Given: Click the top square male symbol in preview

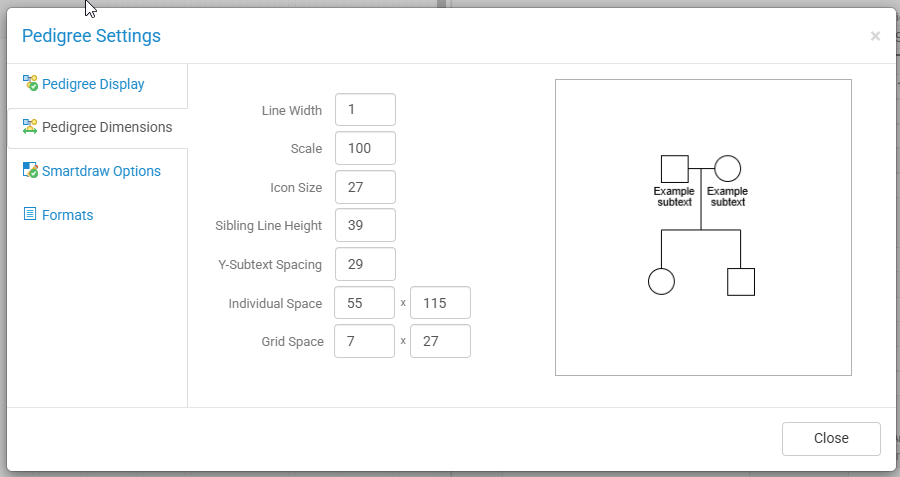Looking at the screenshot, I should [x=675, y=169].
